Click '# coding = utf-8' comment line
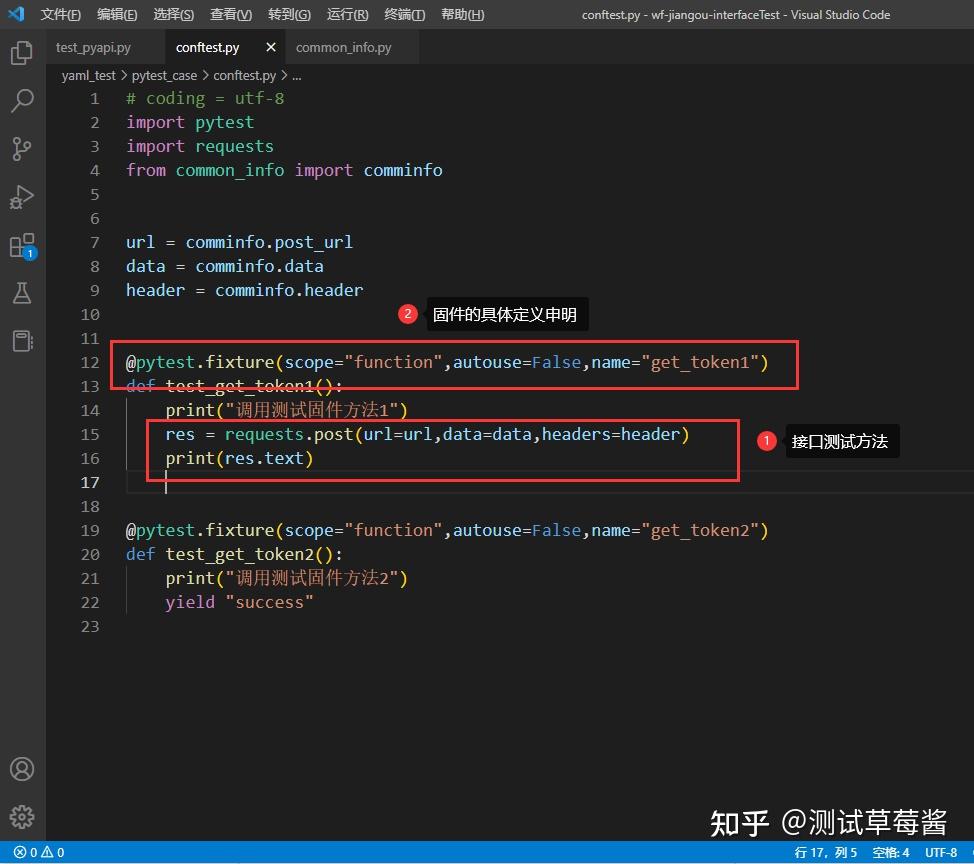The height and width of the screenshot is (864, 974). [x=205, y=99]
